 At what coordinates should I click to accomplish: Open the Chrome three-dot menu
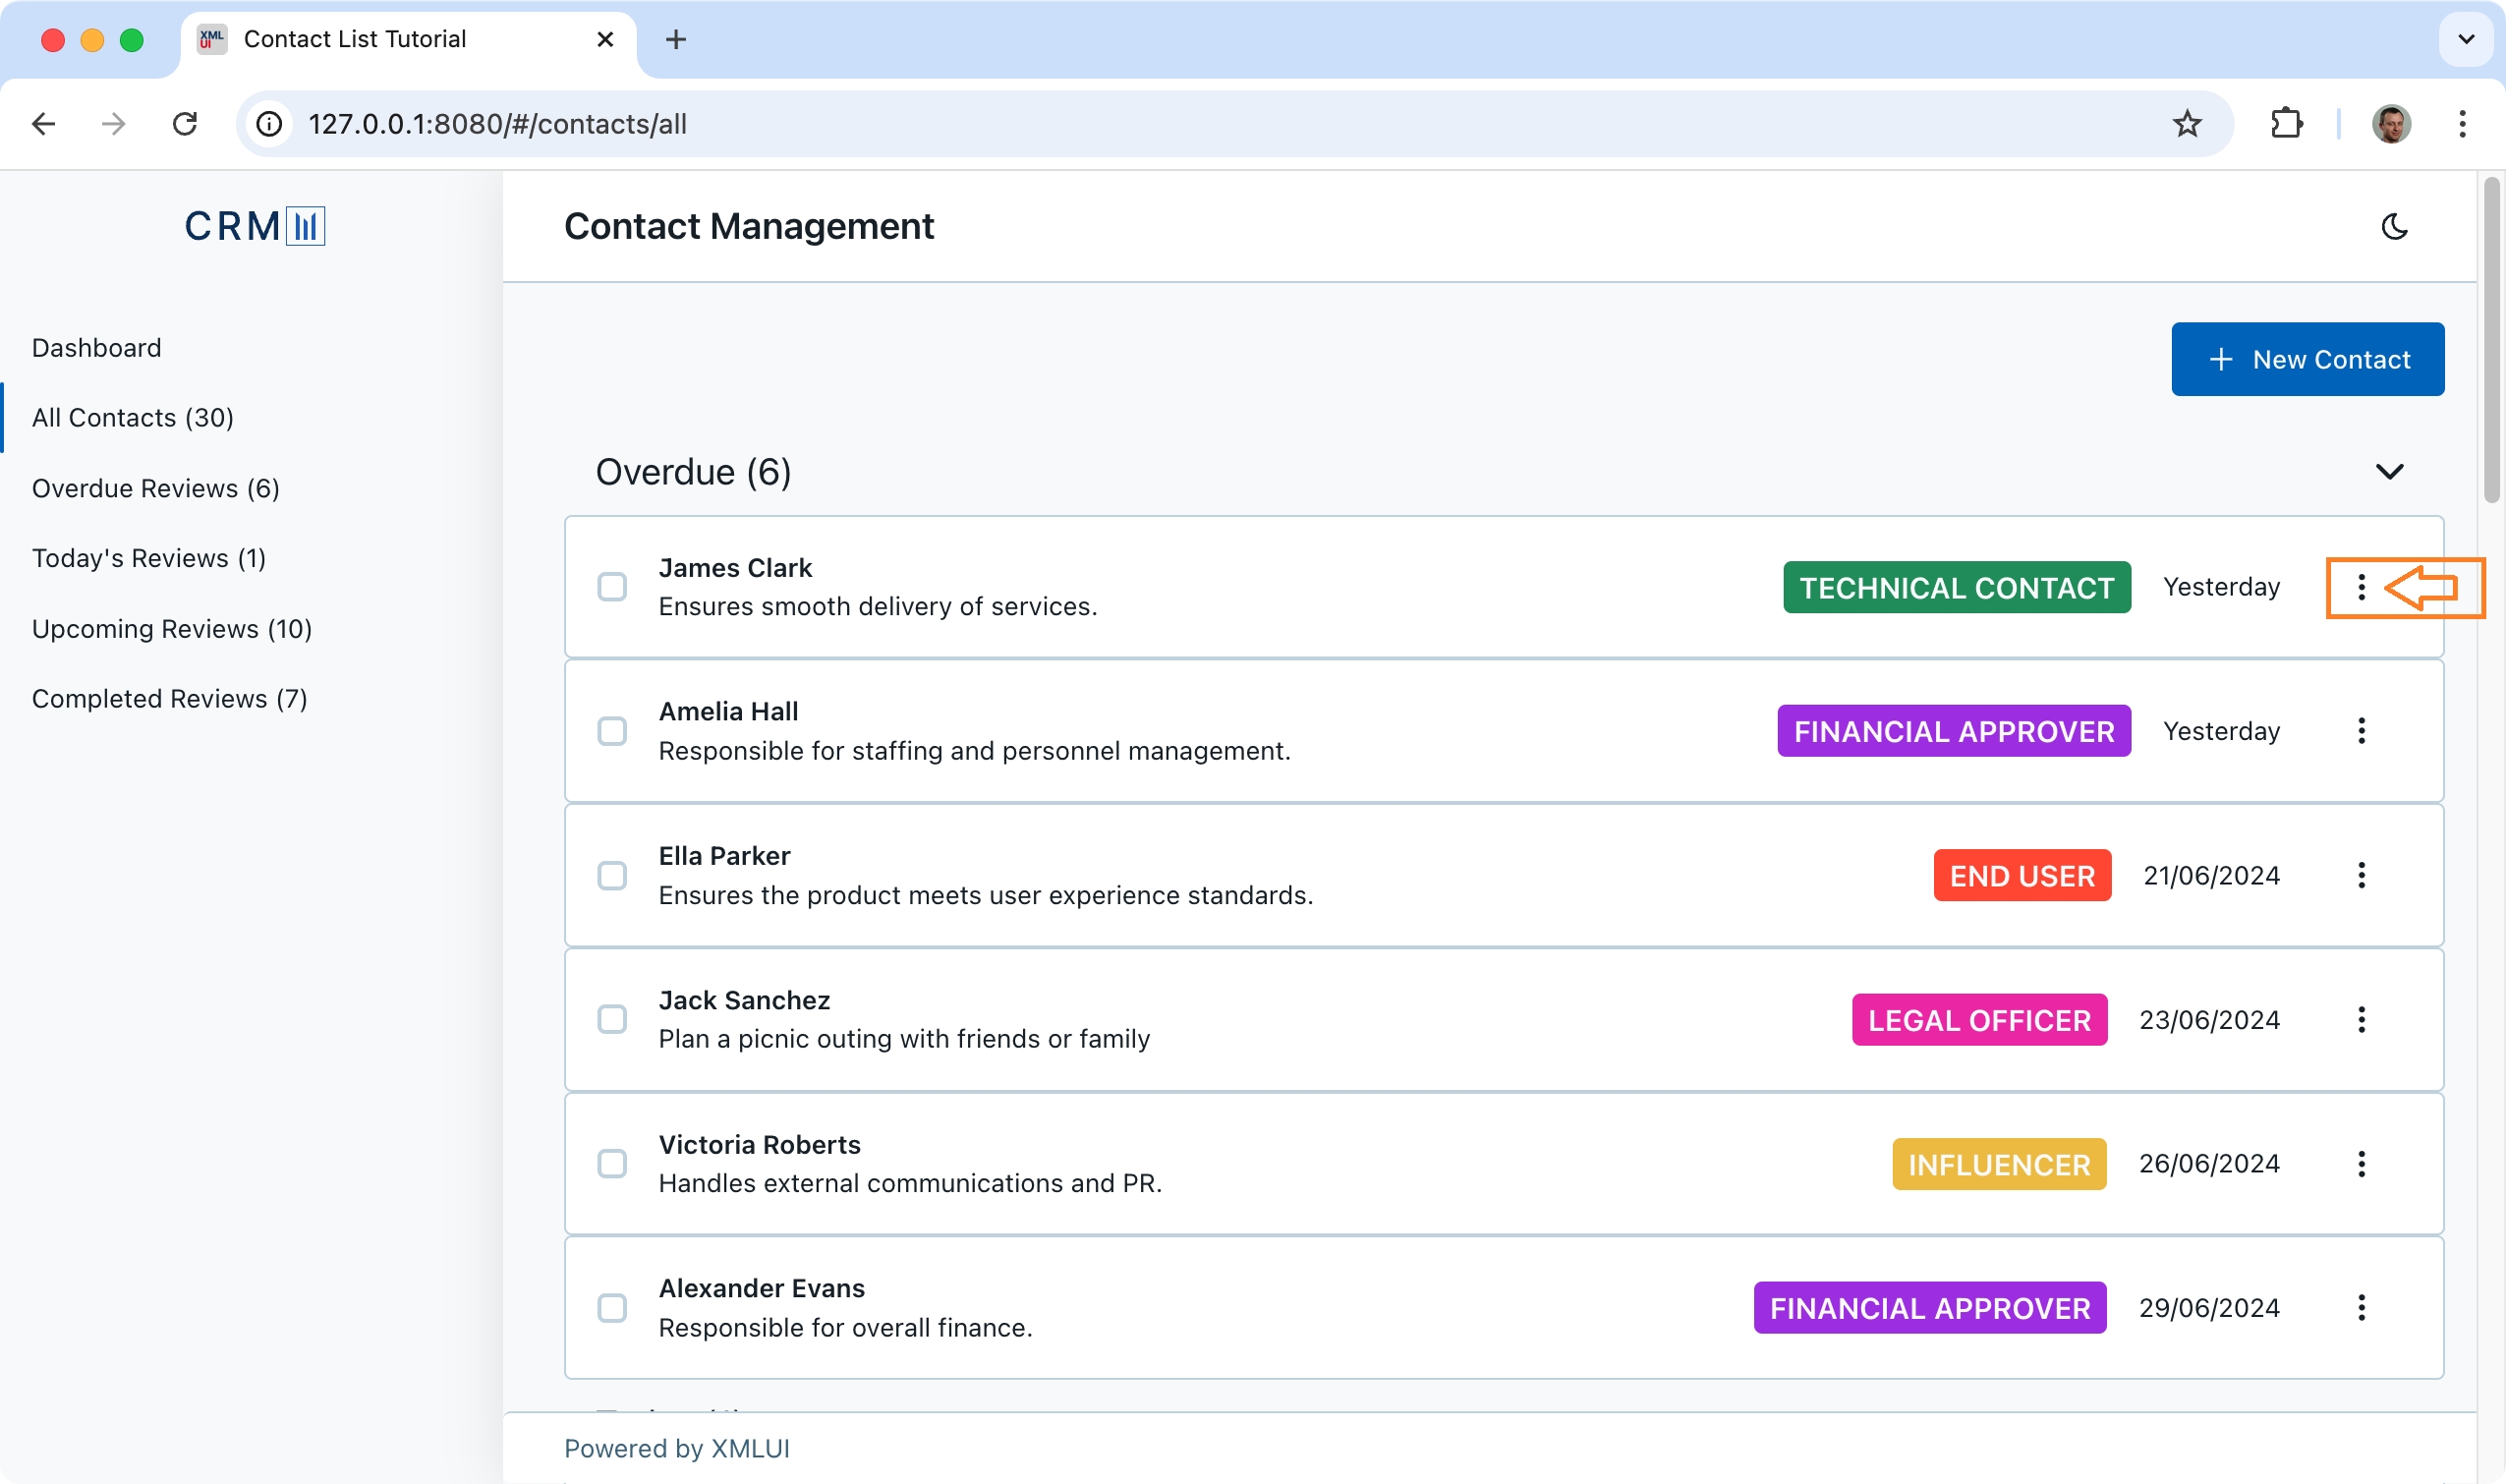coord(2462,124)
